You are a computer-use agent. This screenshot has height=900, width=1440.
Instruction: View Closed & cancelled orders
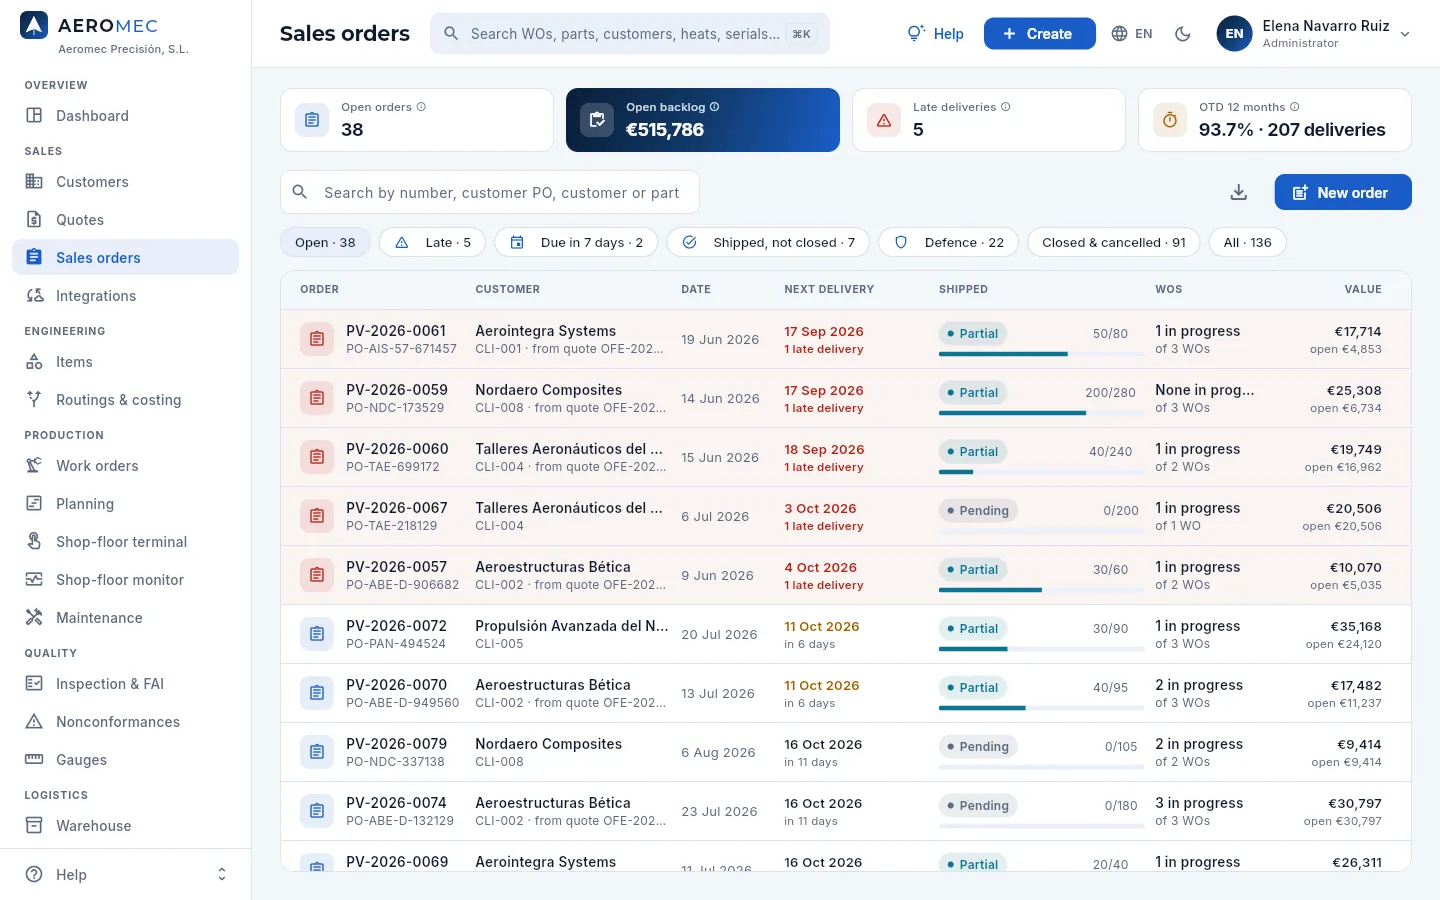click(1114, 242)
